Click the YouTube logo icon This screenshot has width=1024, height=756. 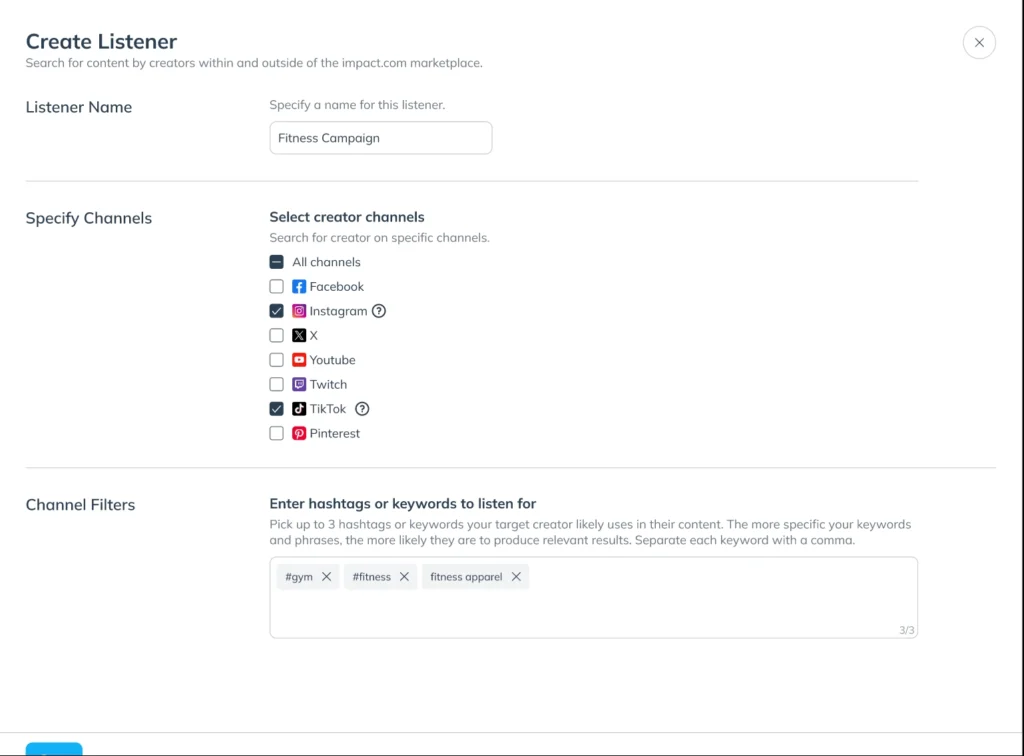coord(299,360)
